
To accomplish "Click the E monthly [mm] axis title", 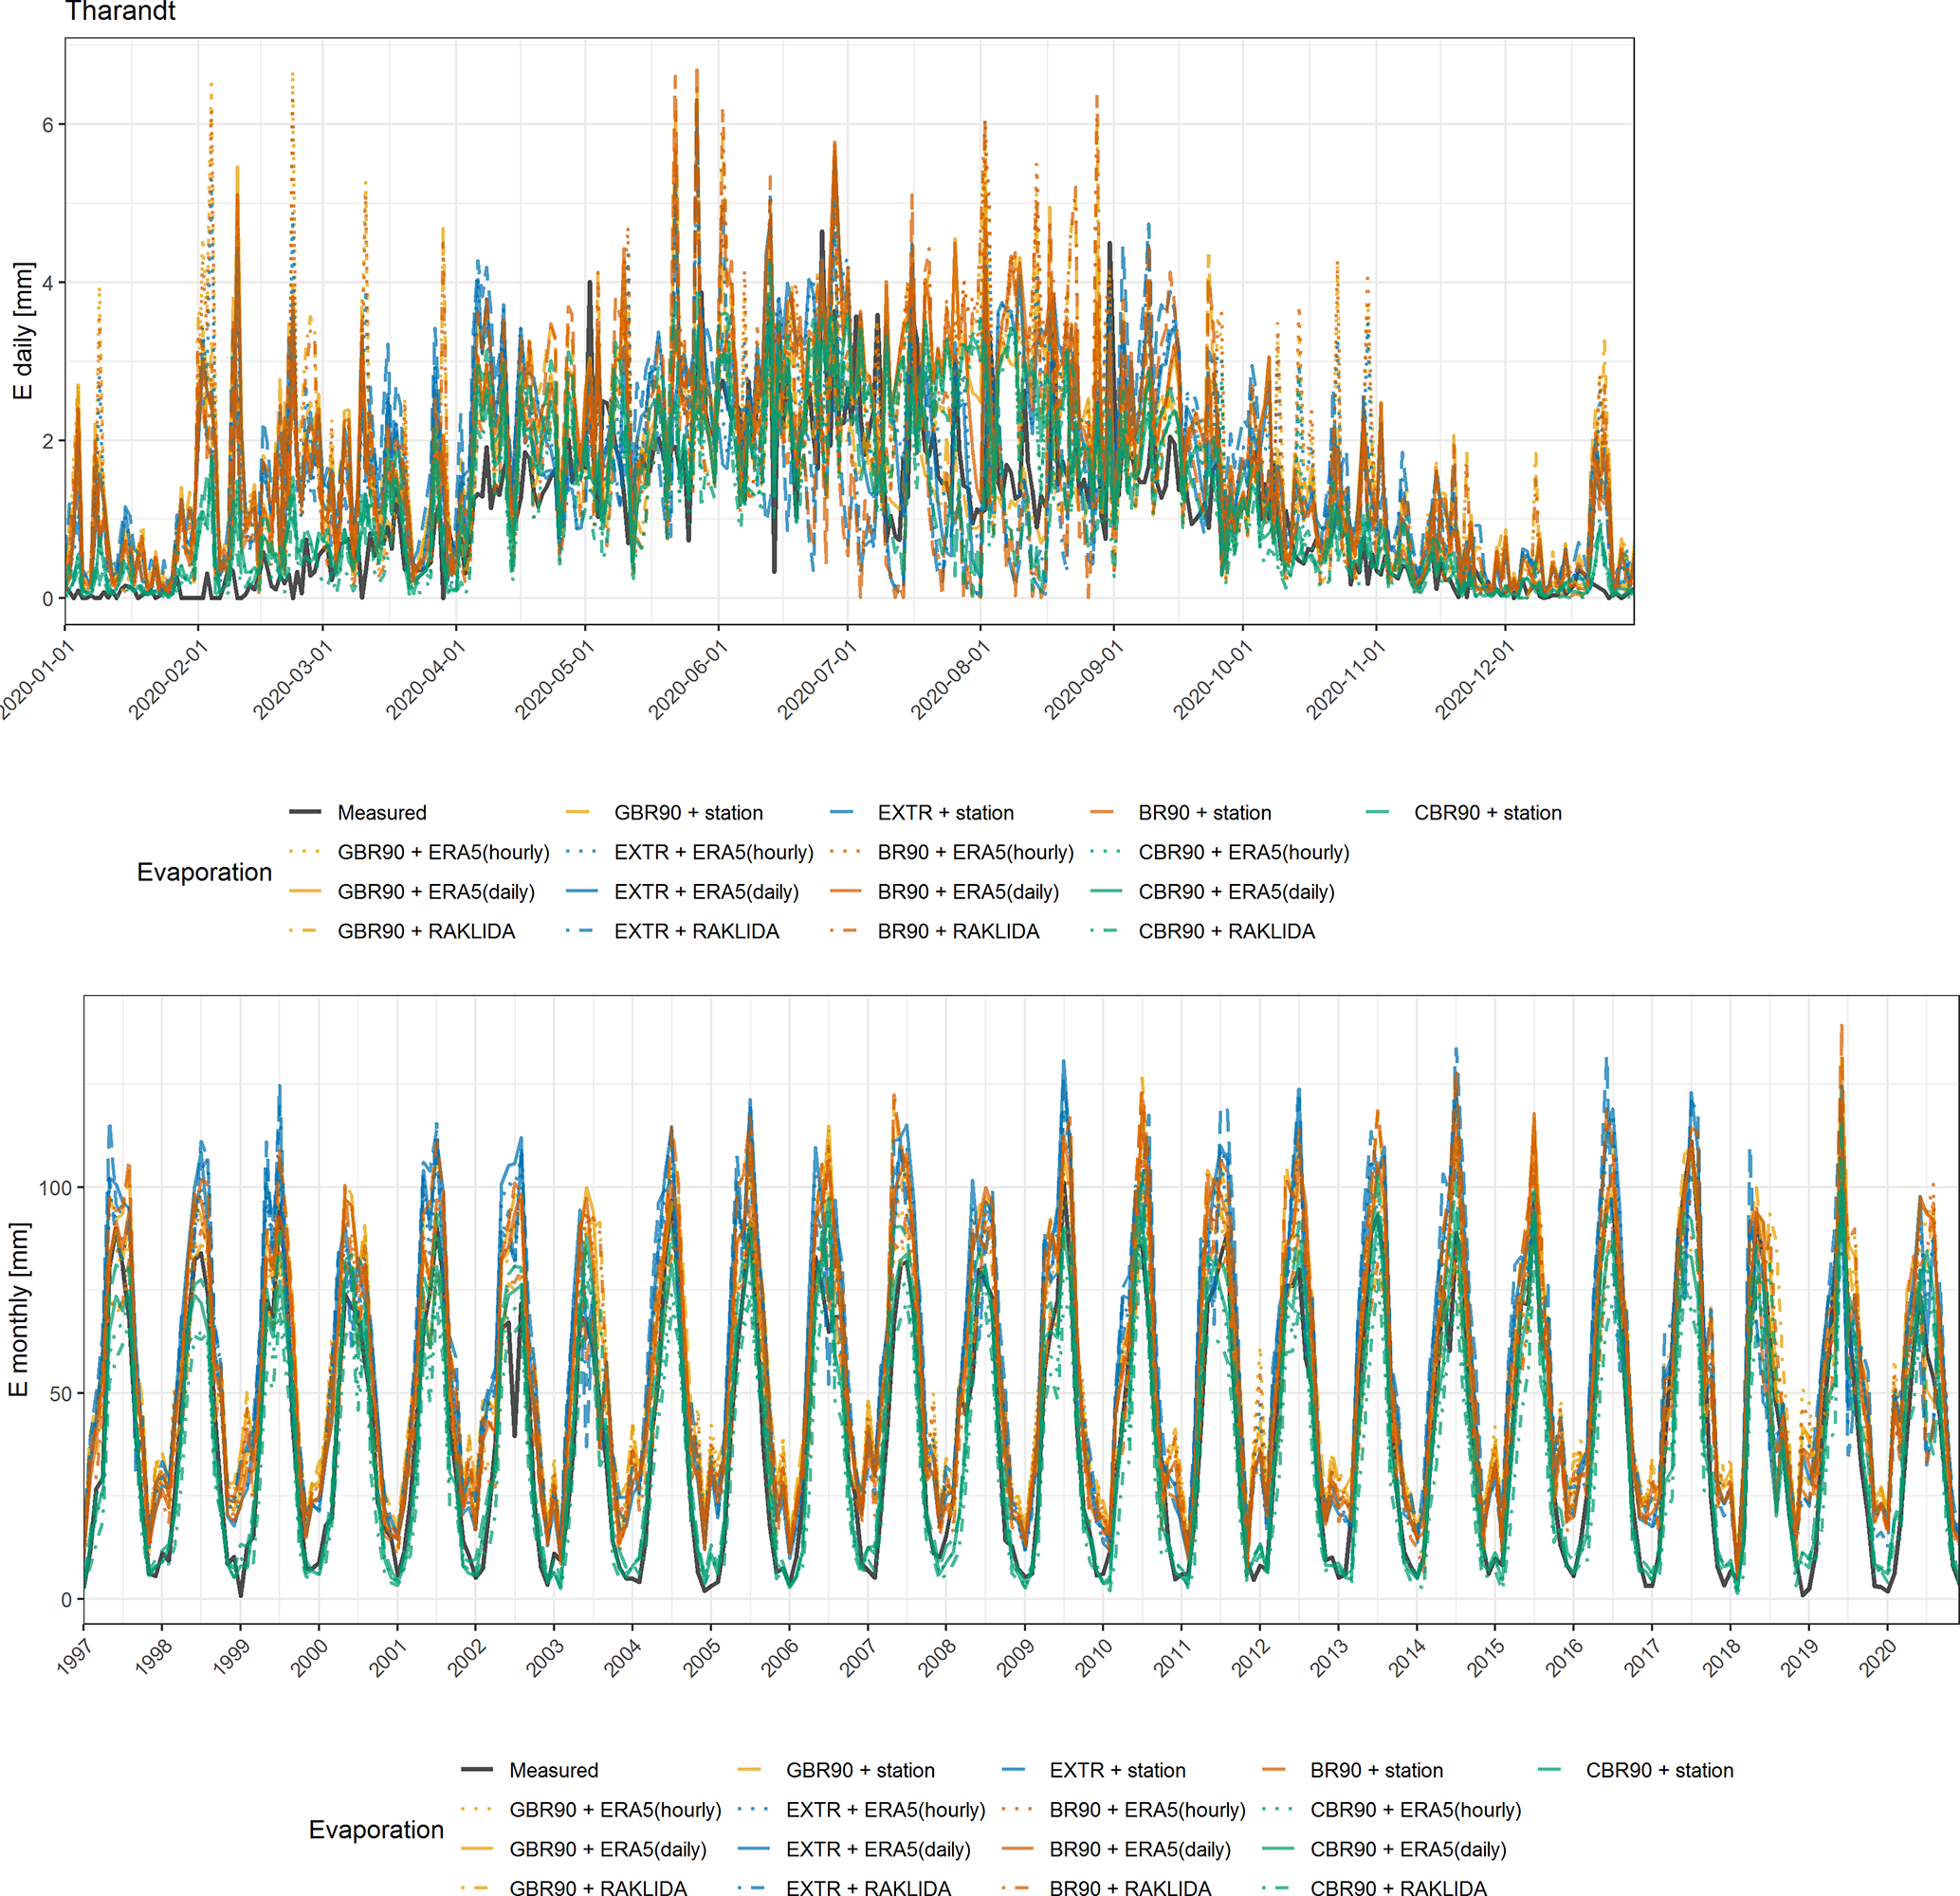I will click(19, 1309).
